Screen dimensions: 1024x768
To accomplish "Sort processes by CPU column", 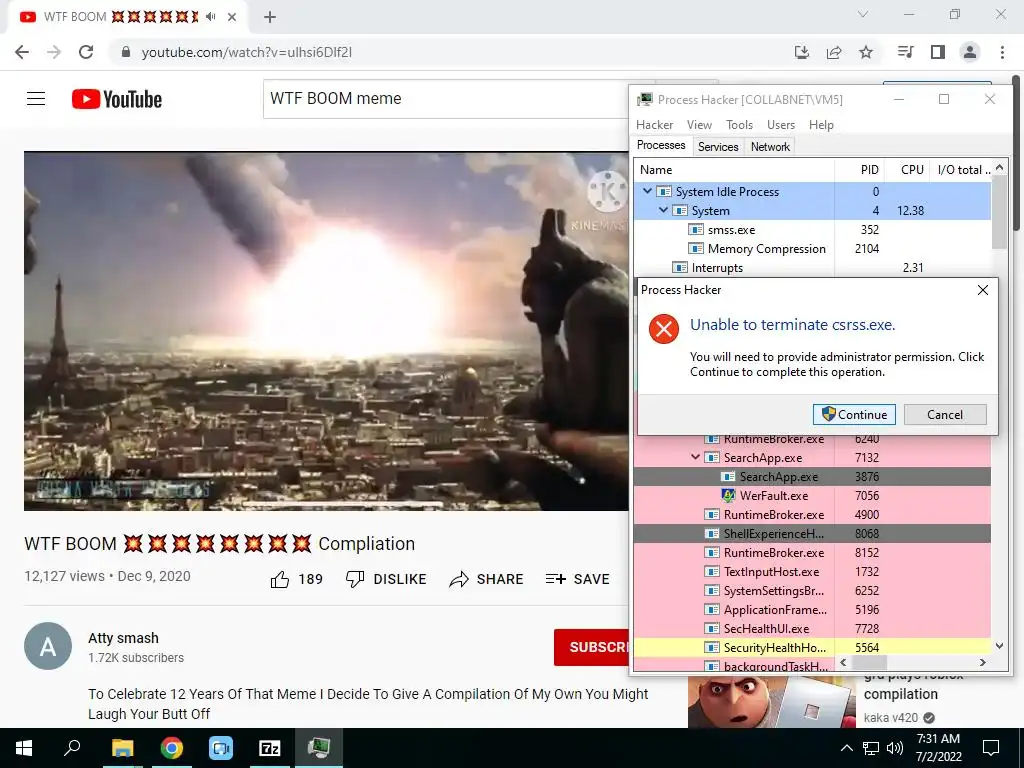I will tap(908, 170).
